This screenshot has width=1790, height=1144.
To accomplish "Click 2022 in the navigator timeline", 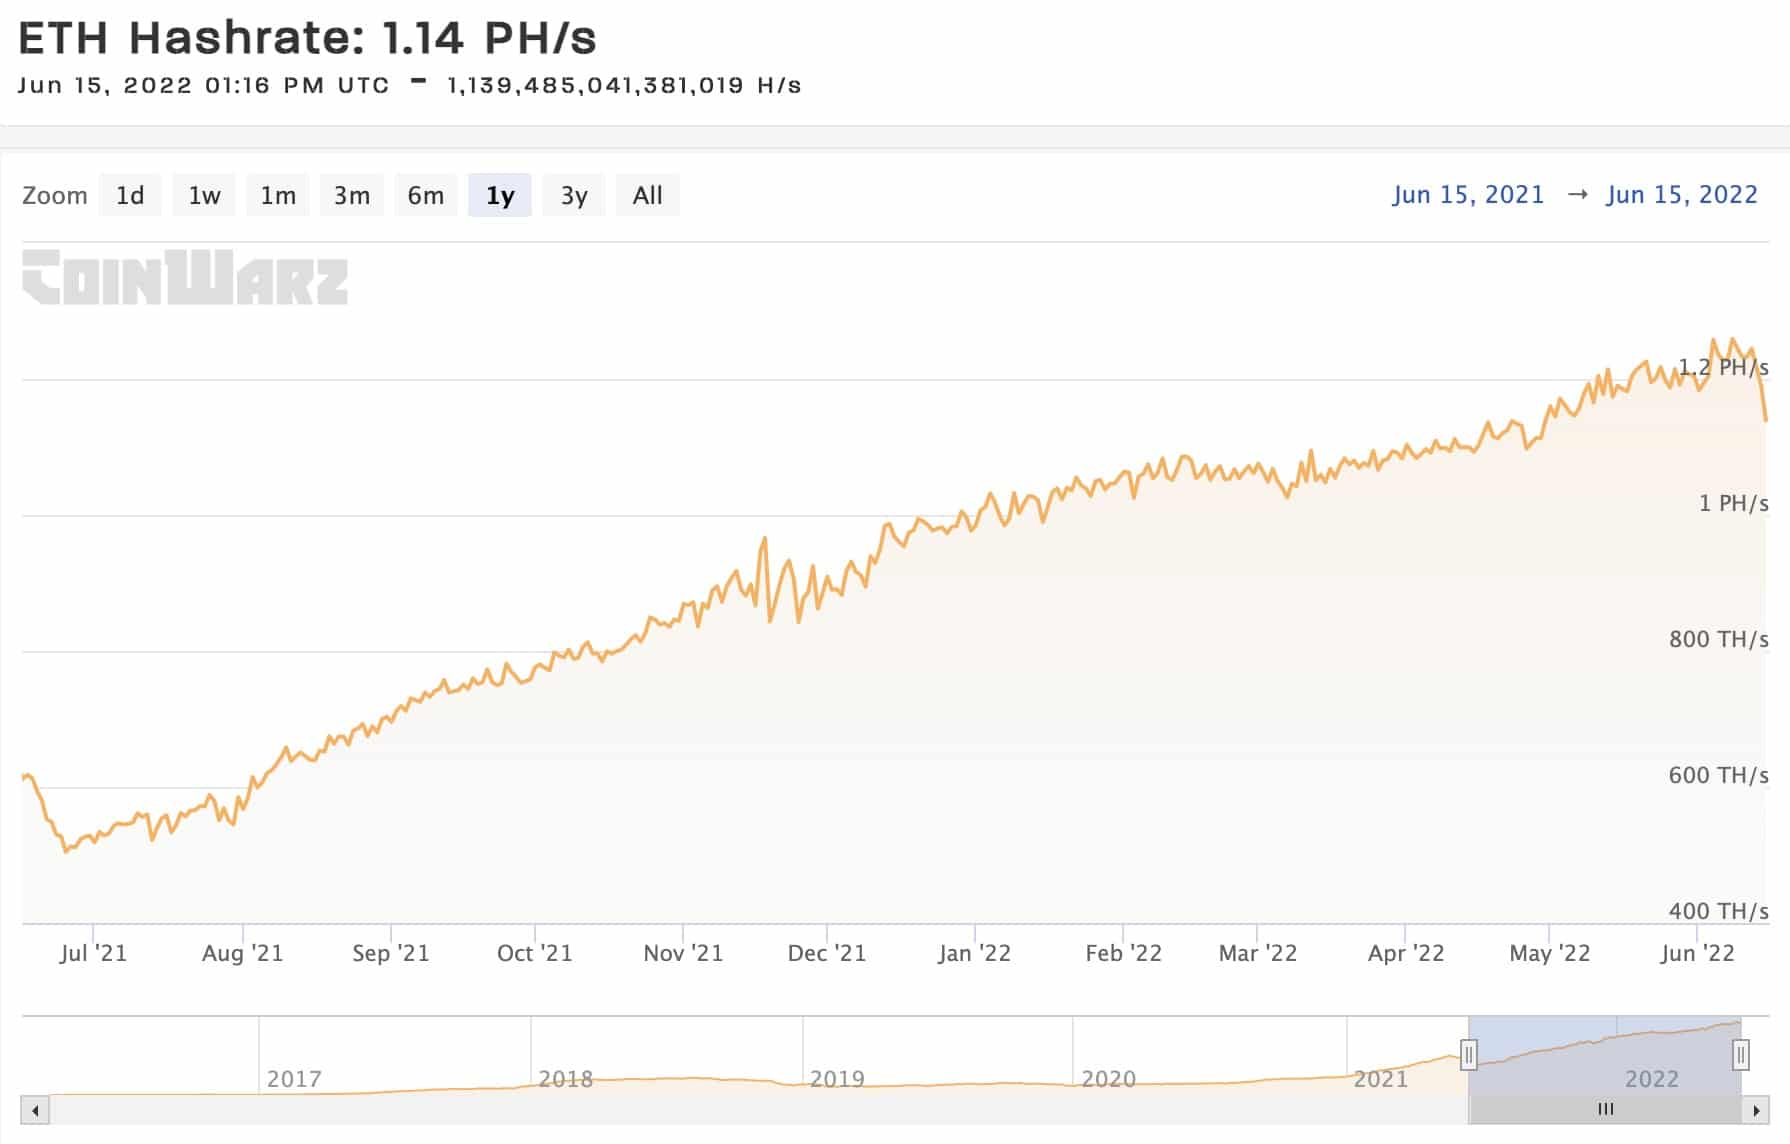I will pos(1652,1079).
